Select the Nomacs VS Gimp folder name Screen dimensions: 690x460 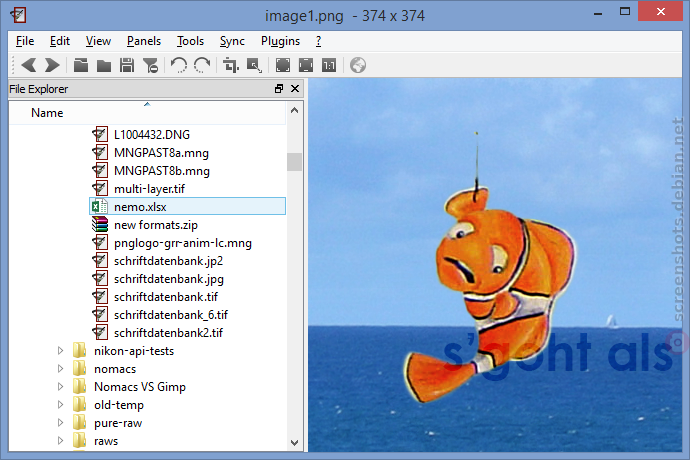[139, 387]
